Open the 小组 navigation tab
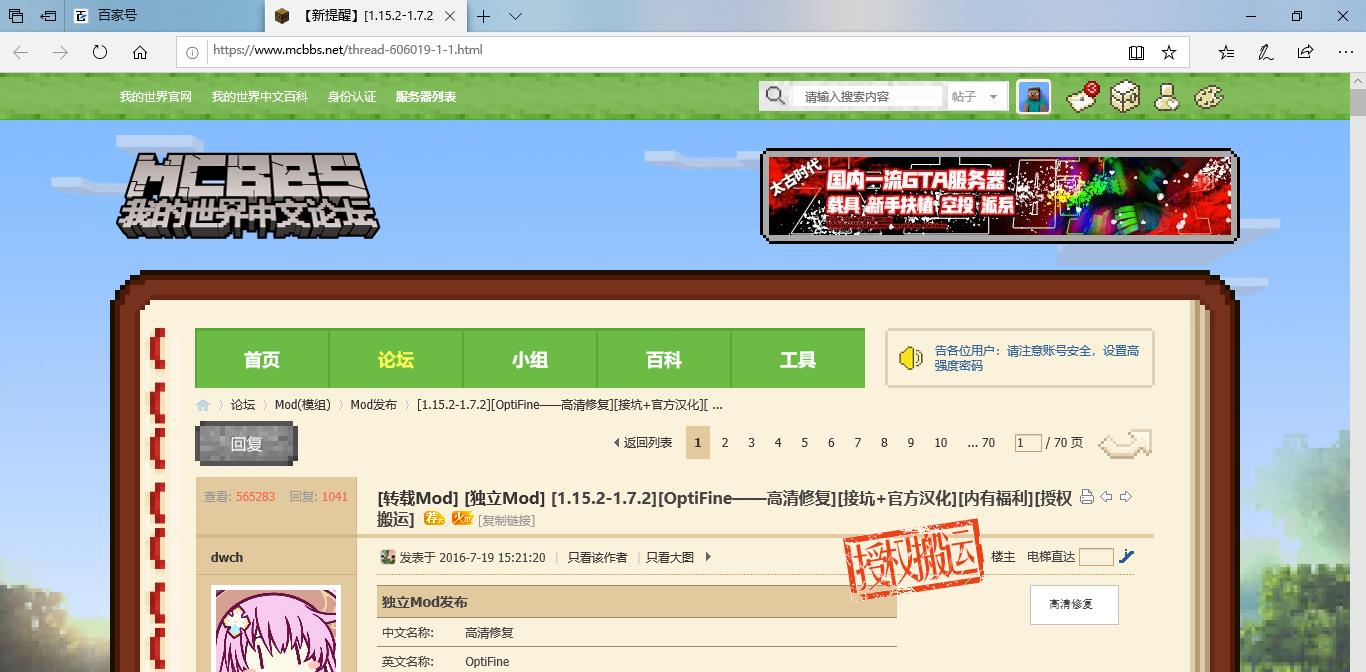1366x672 pixels. click(530, 359)
